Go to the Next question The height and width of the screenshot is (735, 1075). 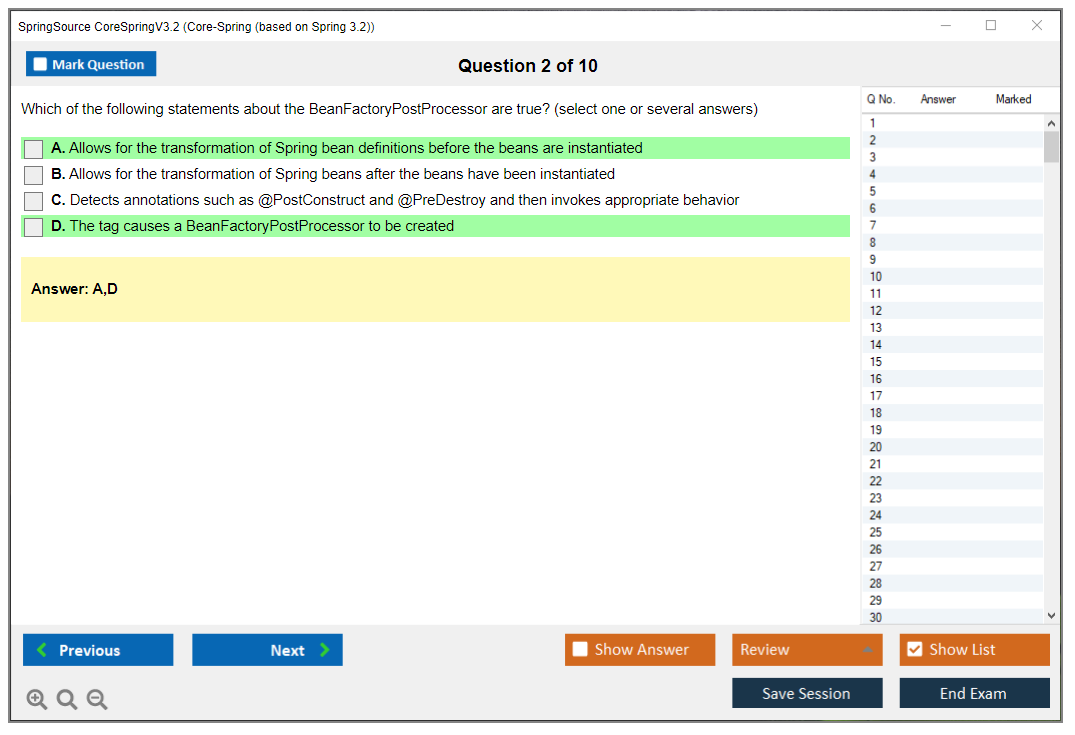click(267, 650)
